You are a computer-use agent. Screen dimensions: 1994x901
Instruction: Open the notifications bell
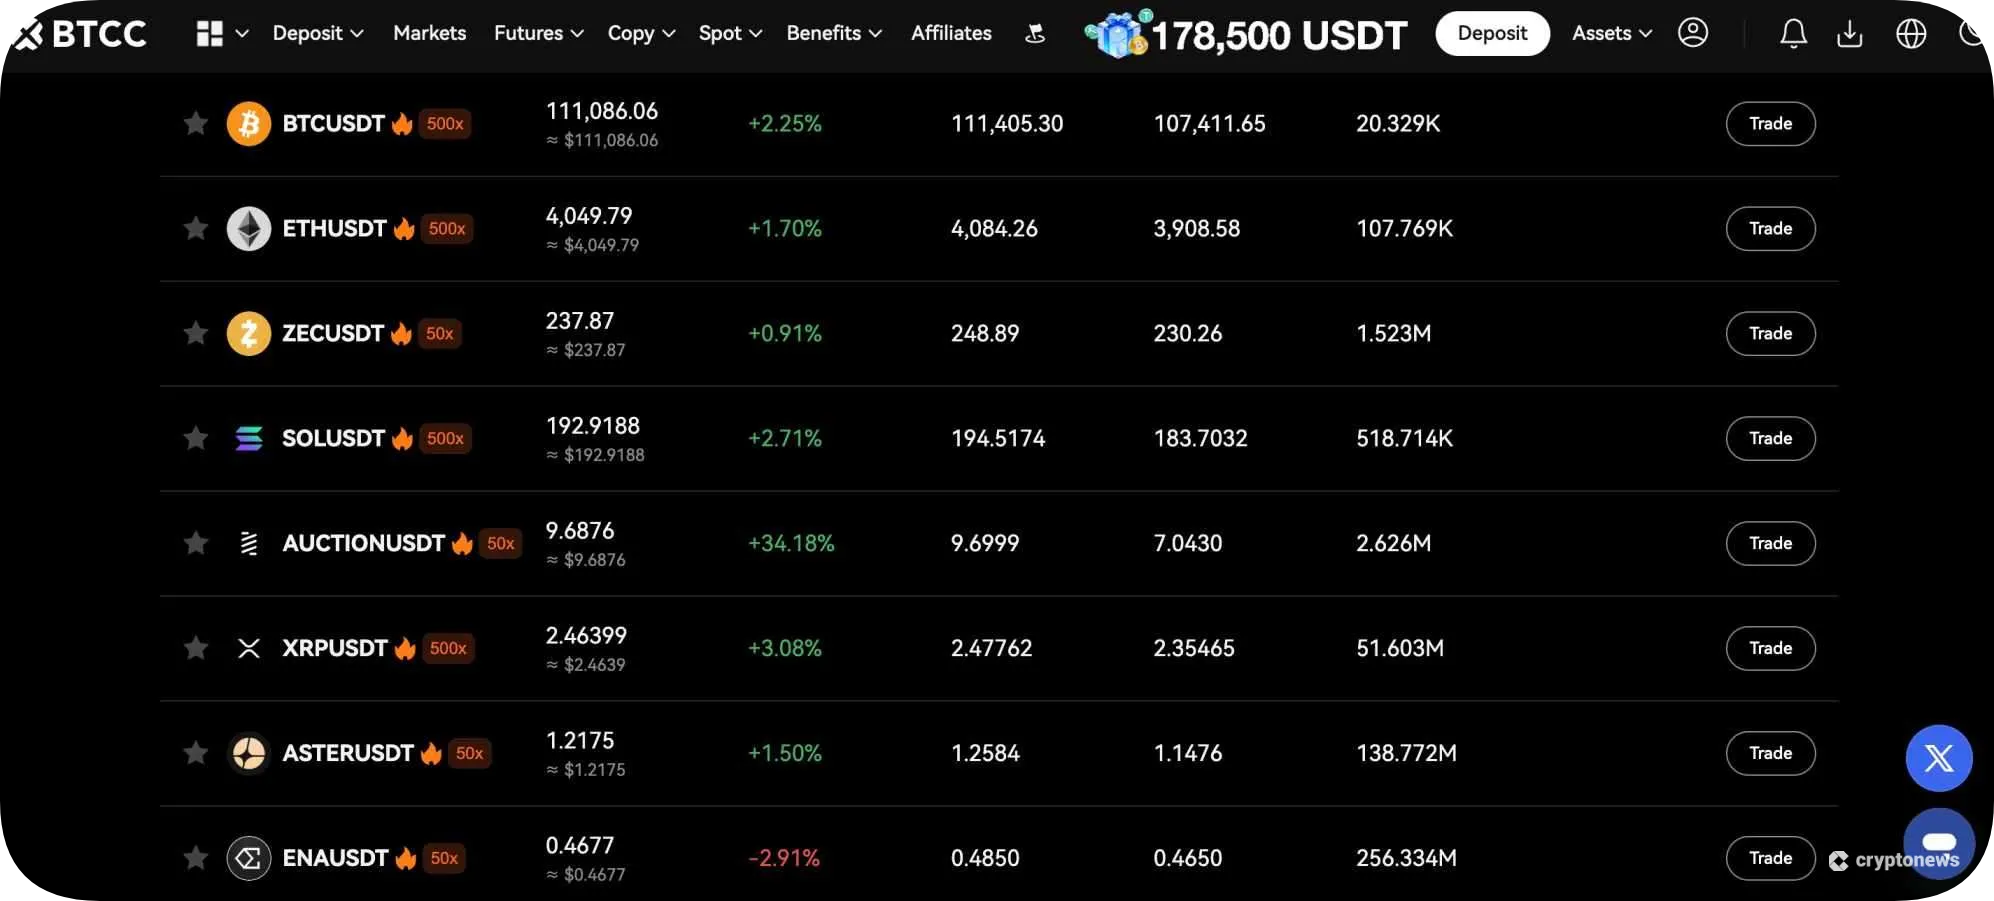[1793, 34]
